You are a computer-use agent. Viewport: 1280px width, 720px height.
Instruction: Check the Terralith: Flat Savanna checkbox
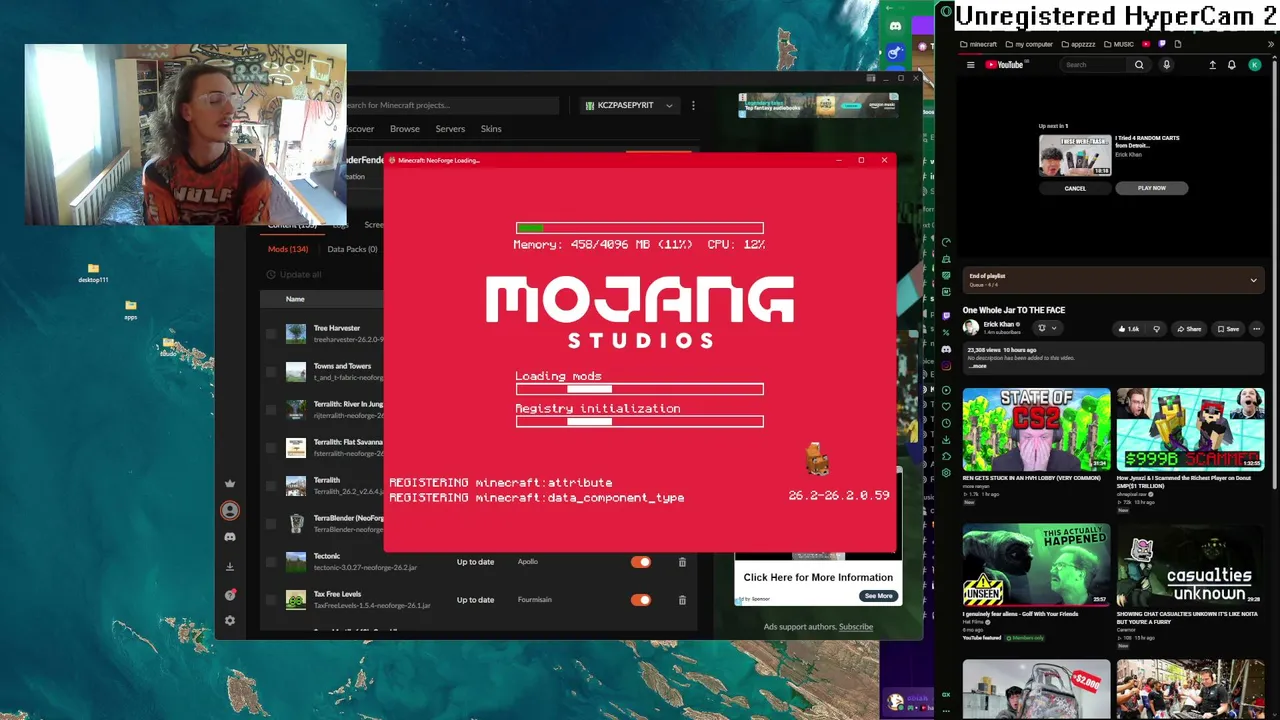(x=271, y=448)
